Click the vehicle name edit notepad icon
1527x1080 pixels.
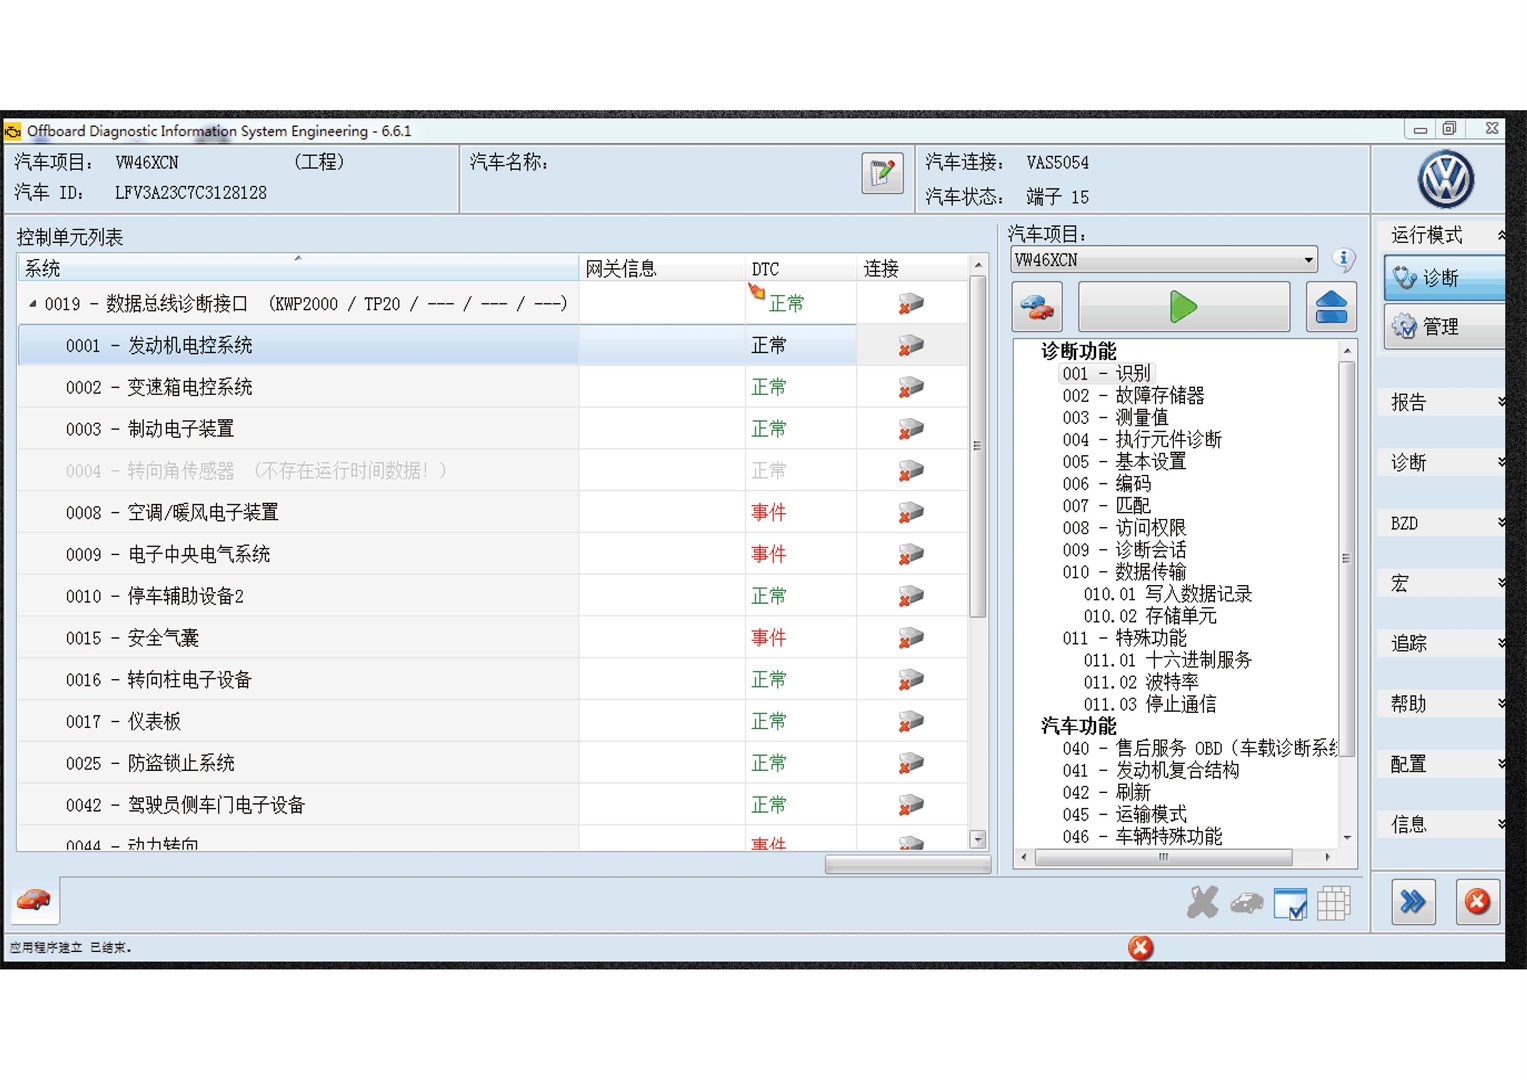click(x=882, y=174)
